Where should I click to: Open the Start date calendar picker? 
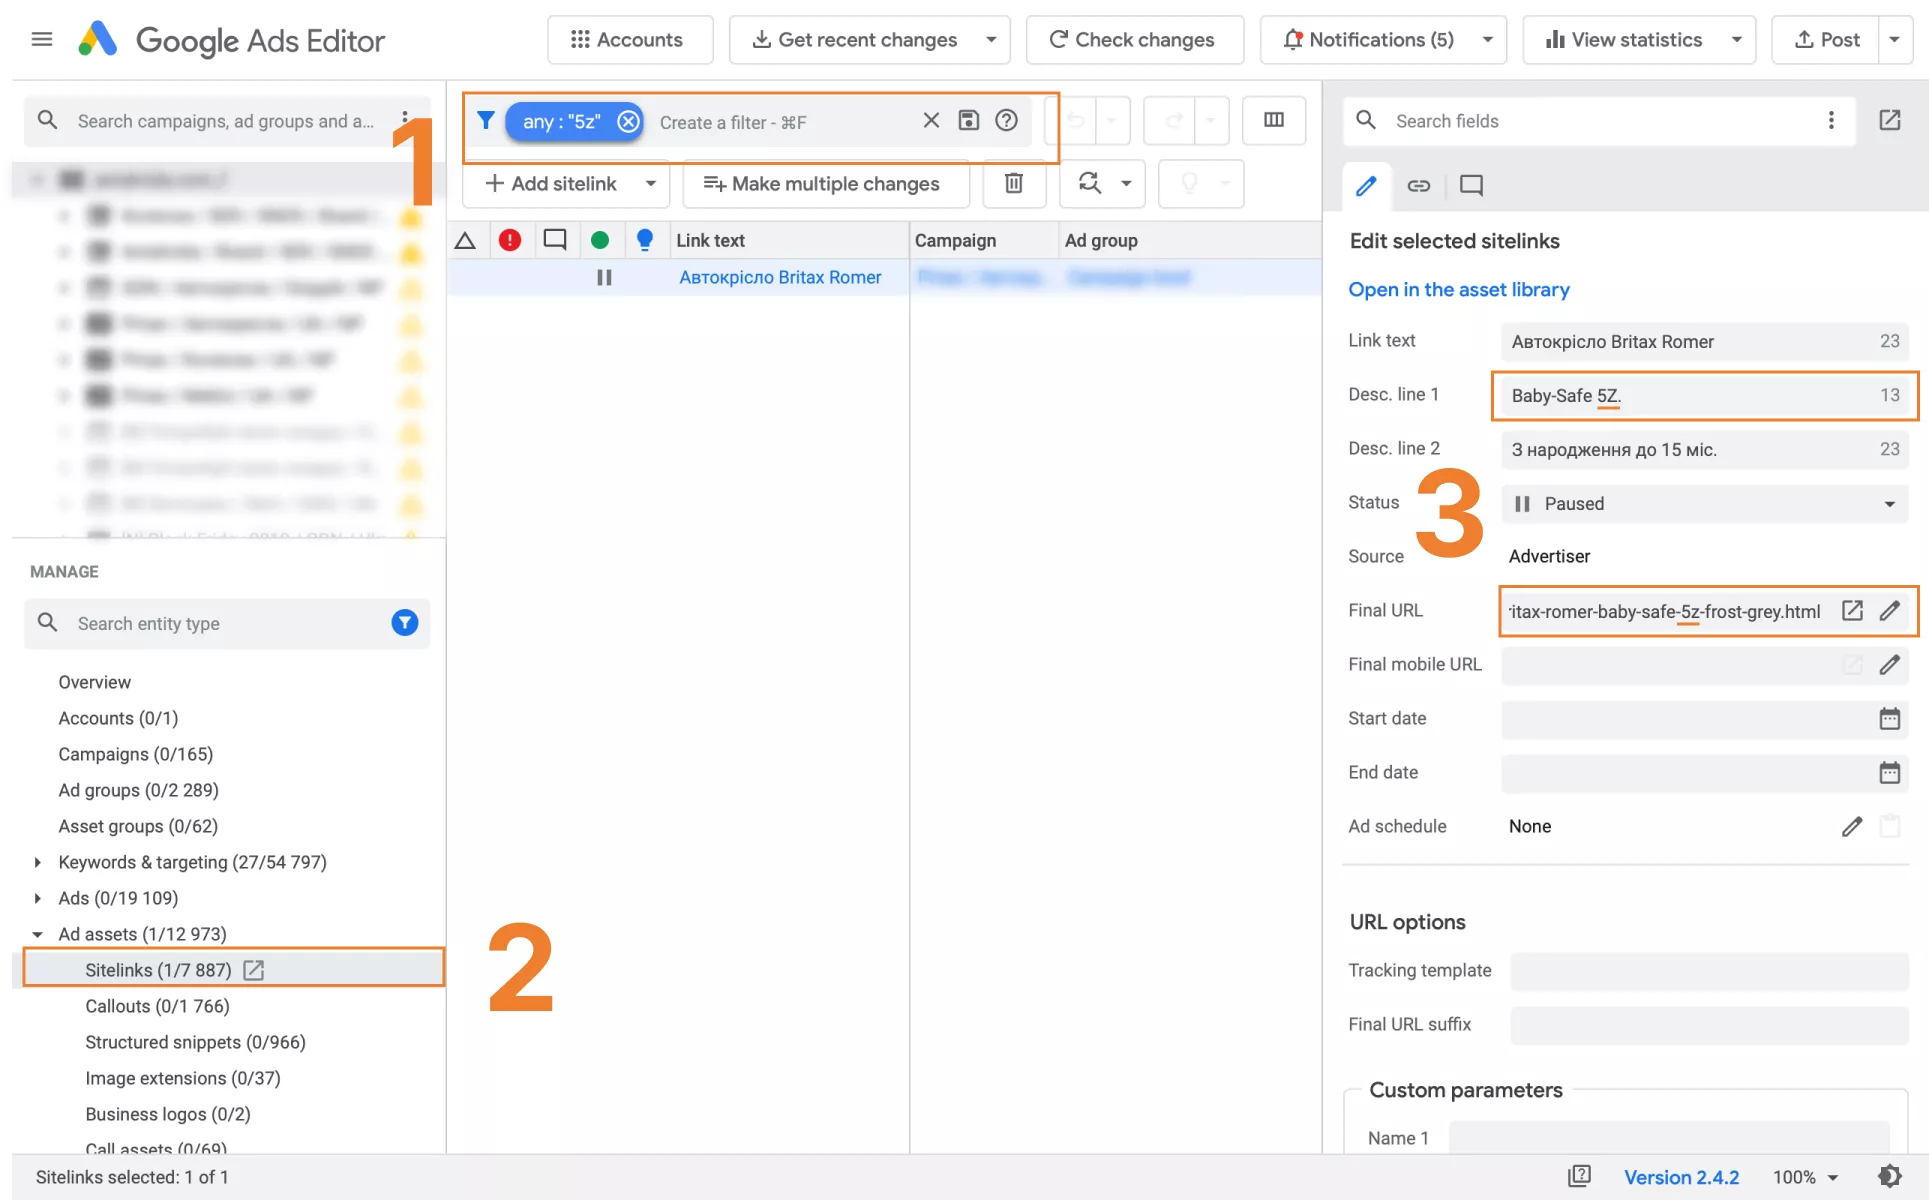tap(1889, 718)
